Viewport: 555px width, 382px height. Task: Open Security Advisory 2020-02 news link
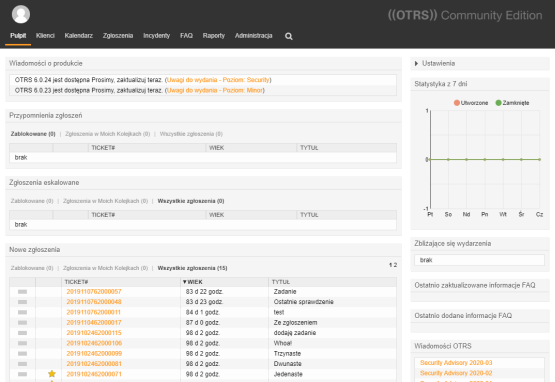pos(456,373)
